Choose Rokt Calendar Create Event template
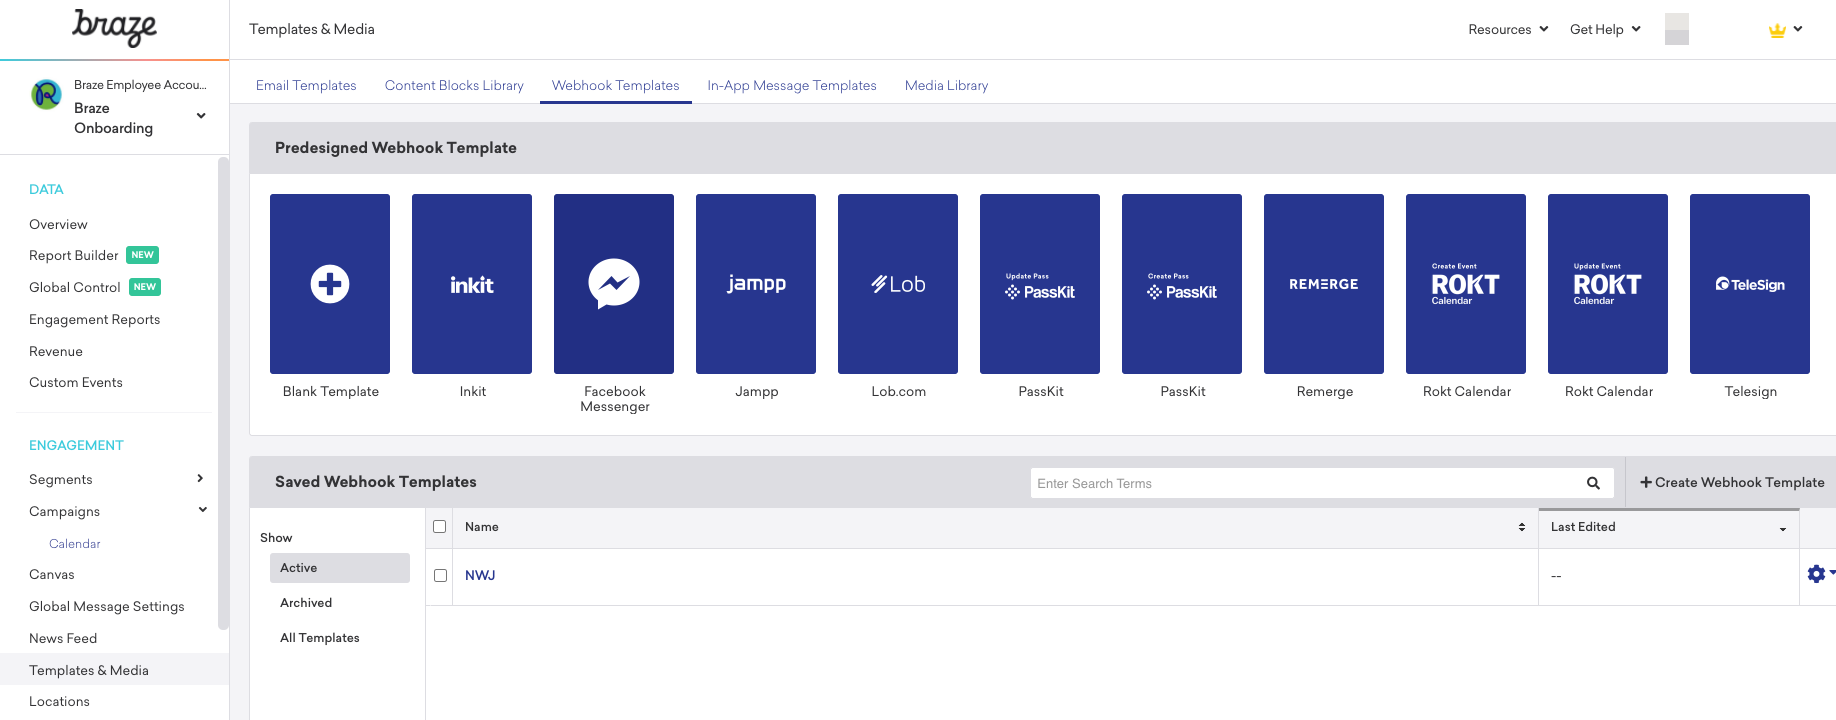Image resolution: width=1836 pixels, height=720 pixels. pyautogui.click(x=1466, y=284)
